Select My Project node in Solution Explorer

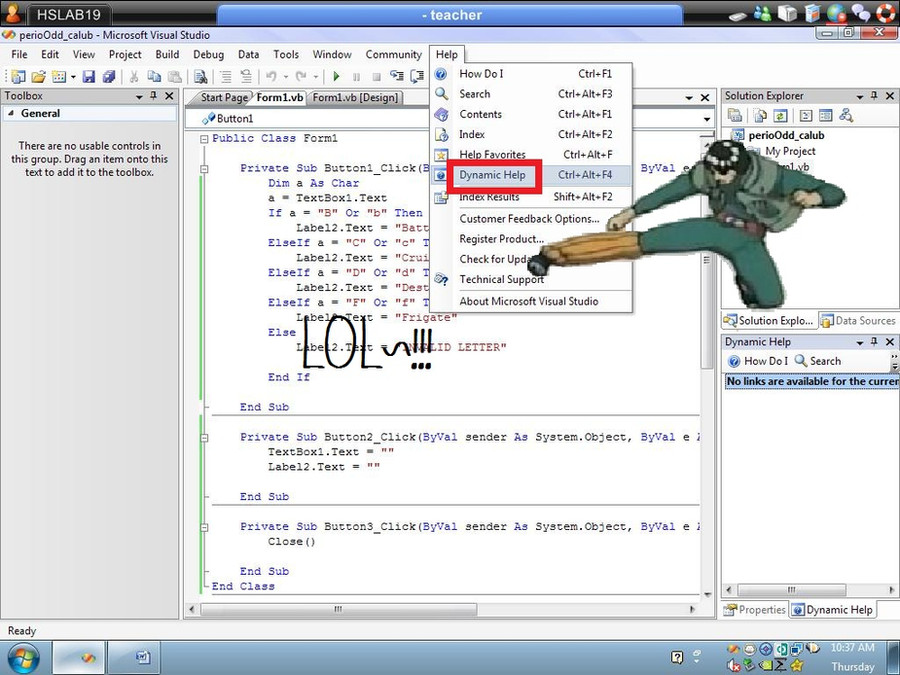coord(790,151)
